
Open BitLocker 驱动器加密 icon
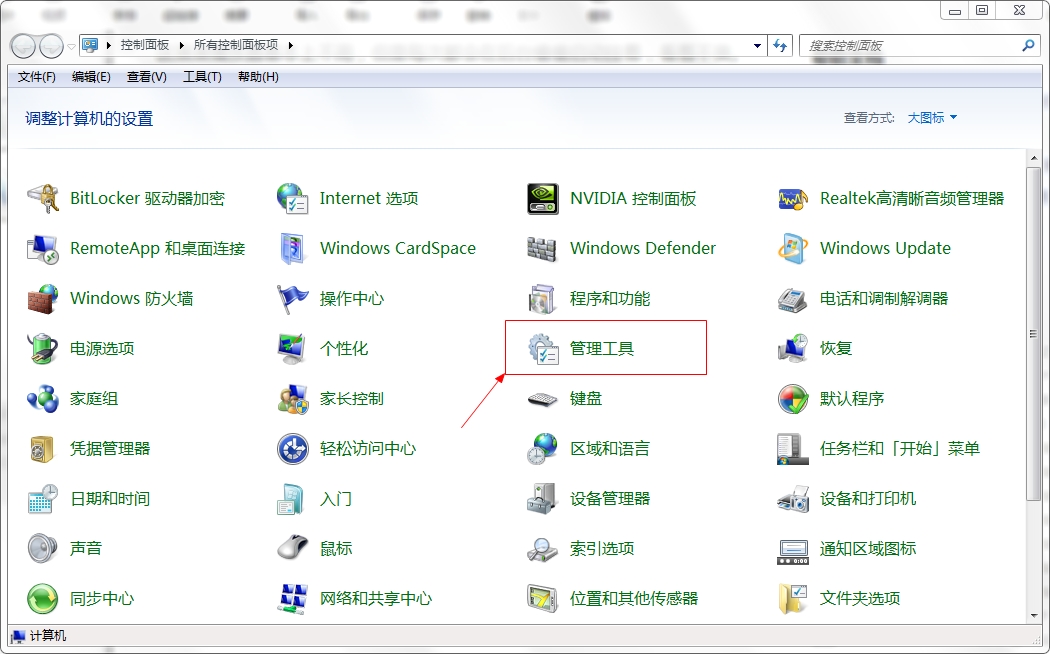pyautogui.click(x=43, y=198)
